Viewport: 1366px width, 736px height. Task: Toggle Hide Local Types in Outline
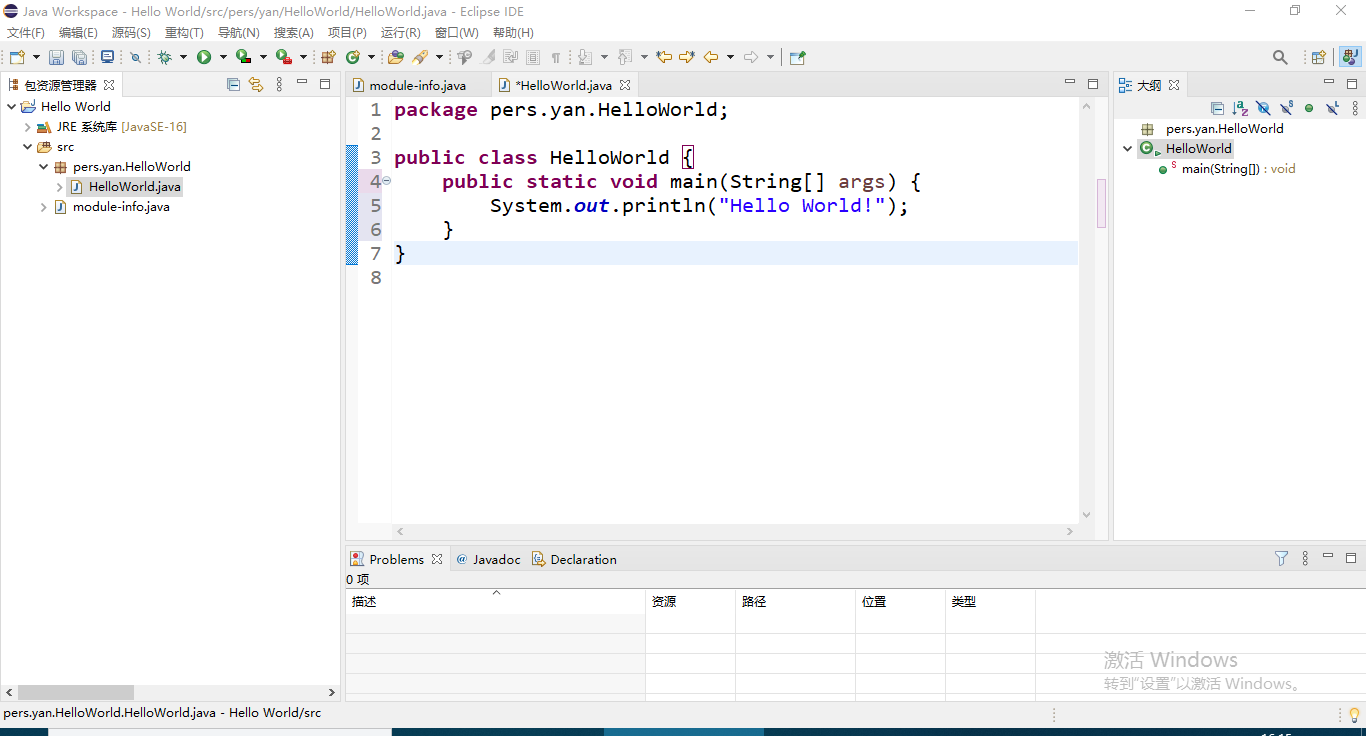[x=1332, y=108]
